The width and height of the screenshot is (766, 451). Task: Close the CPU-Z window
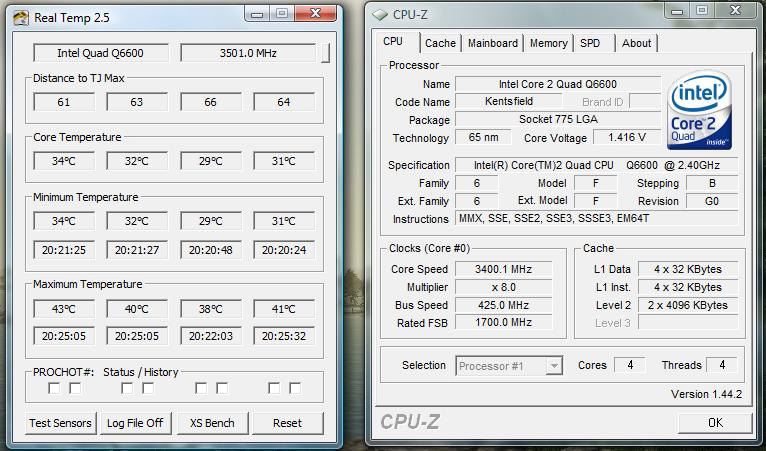[735, 11]
